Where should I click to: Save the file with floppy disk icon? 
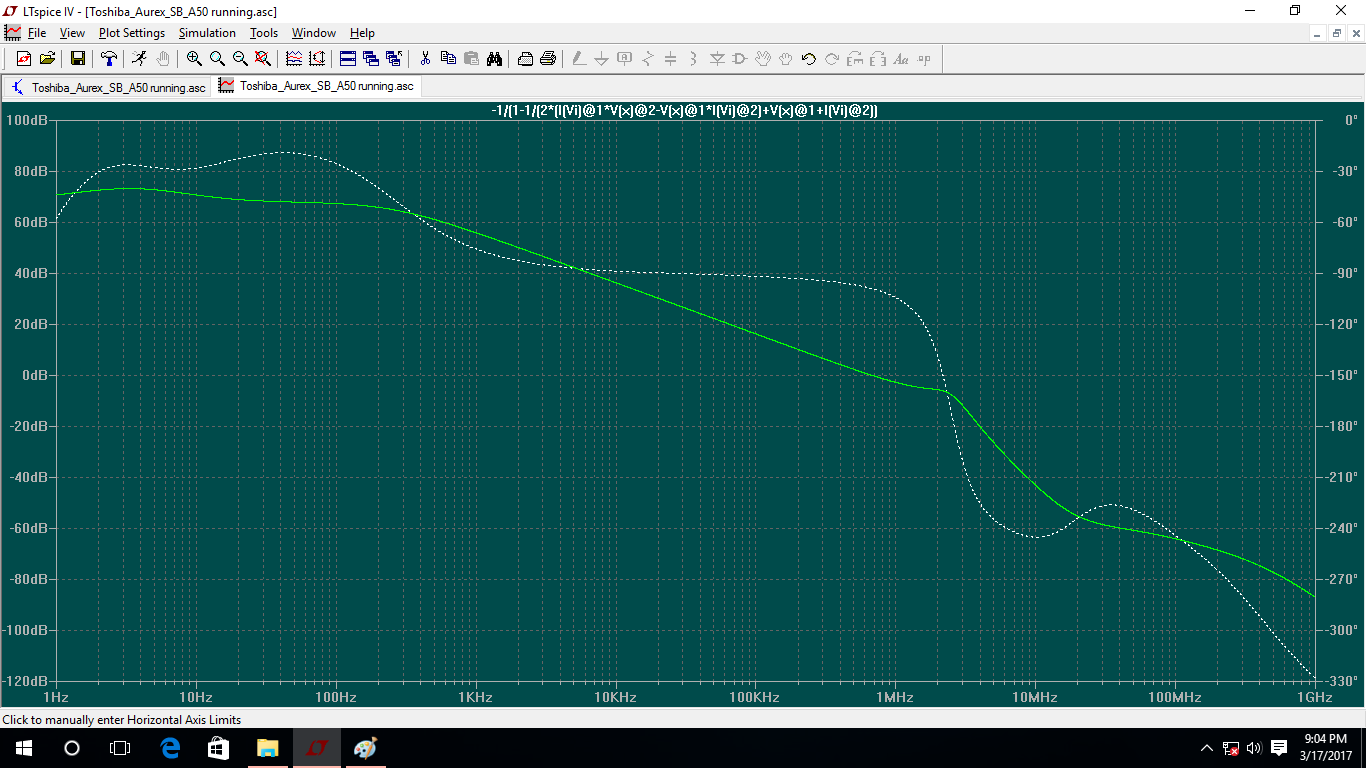pyautogui.click(x=78, y=59)
